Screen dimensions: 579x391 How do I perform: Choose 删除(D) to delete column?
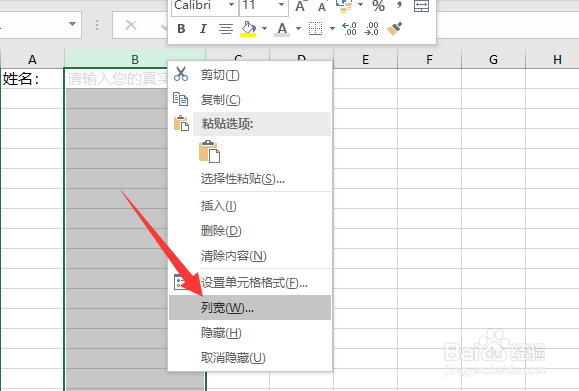point(250,231)
